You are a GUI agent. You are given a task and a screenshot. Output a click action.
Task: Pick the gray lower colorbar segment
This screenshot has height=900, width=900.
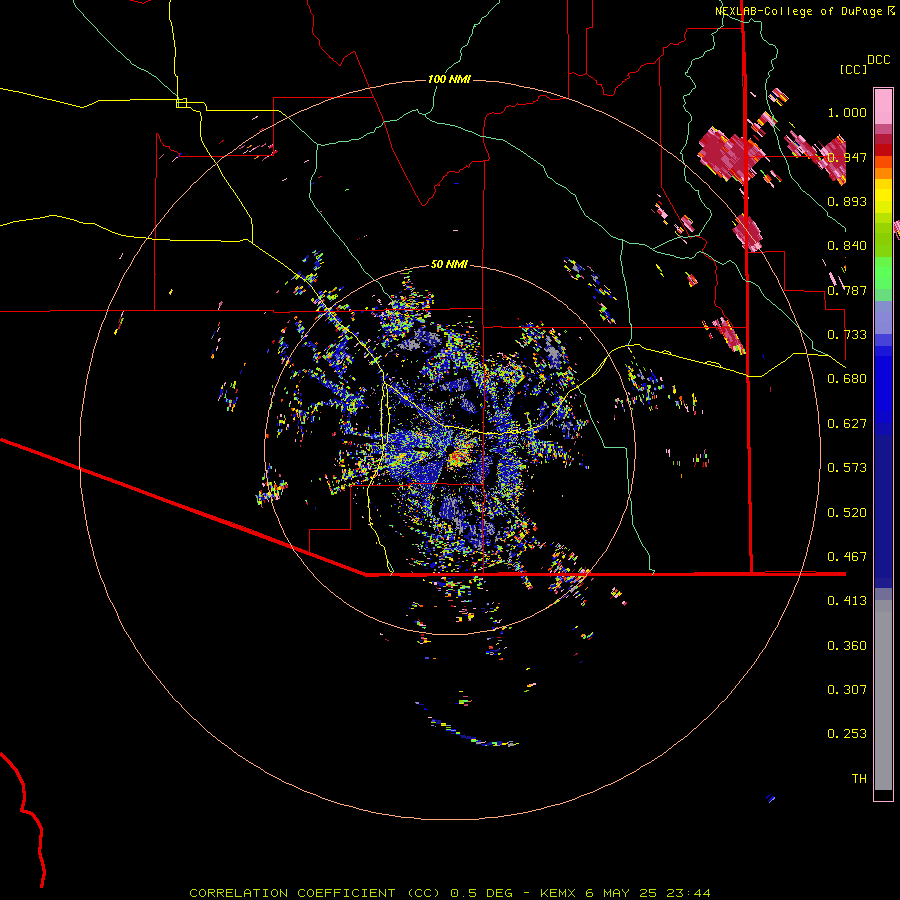coord(883,695)
